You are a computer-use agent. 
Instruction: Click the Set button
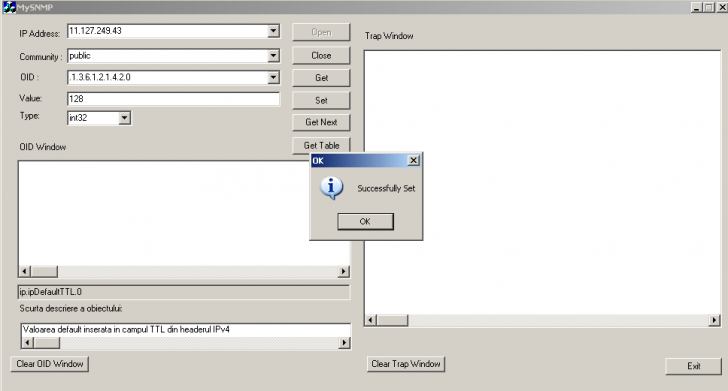tap(321, 100)
